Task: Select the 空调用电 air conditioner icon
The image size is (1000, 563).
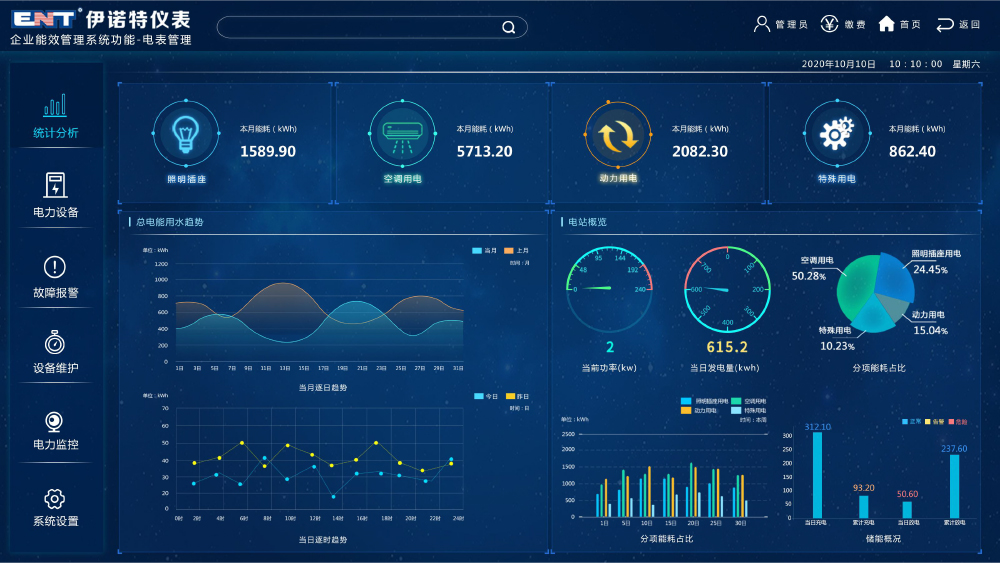Action: click(402, 133)
